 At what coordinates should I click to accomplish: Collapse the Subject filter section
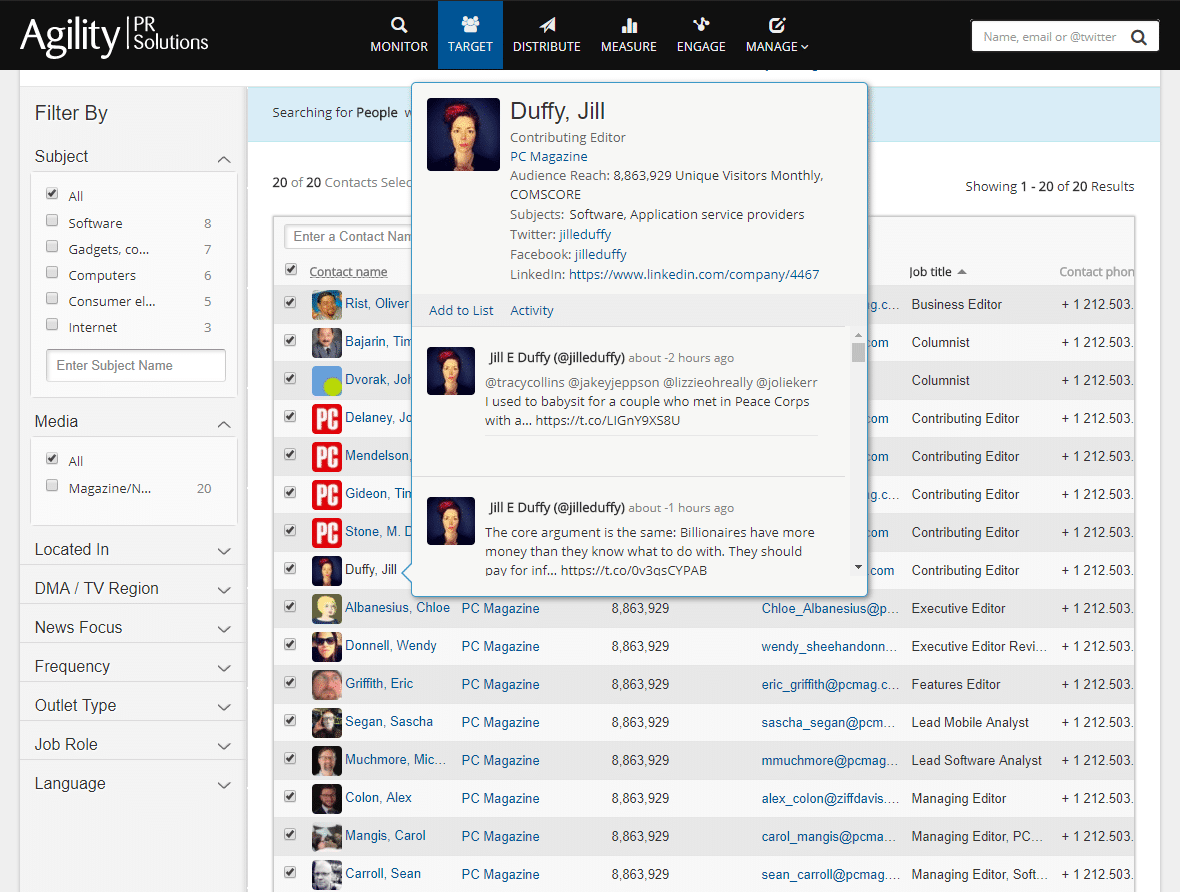[x=224, y=159]
